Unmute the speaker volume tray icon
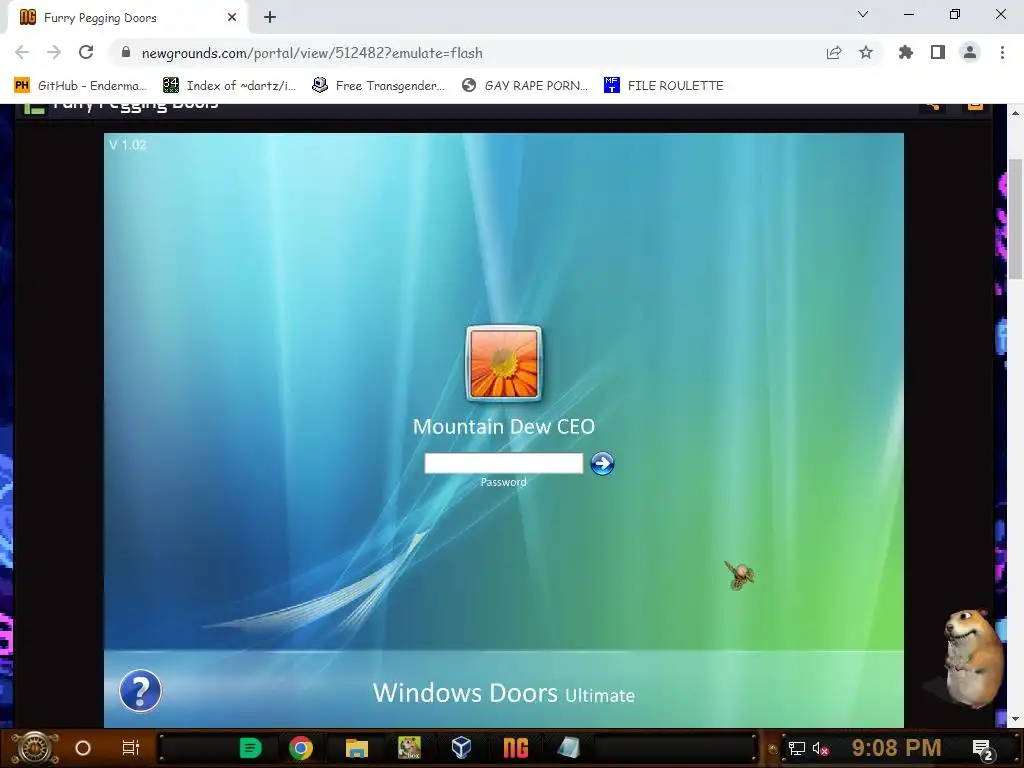 (820, 748)
